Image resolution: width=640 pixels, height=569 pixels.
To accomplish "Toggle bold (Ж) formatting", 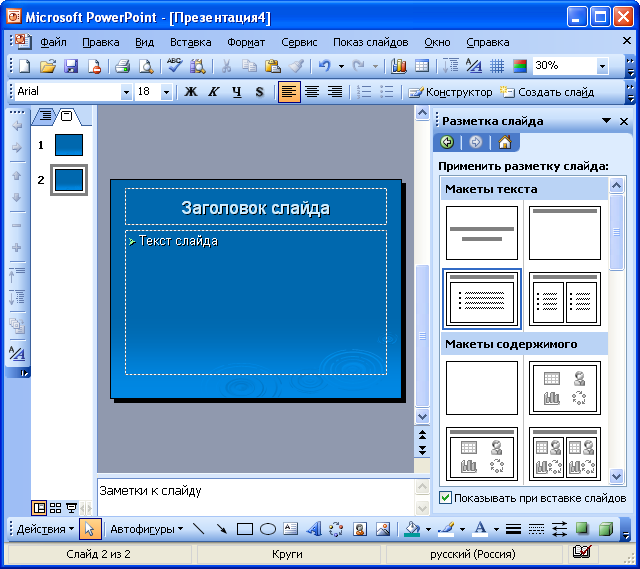I will [x=191, y=91].
